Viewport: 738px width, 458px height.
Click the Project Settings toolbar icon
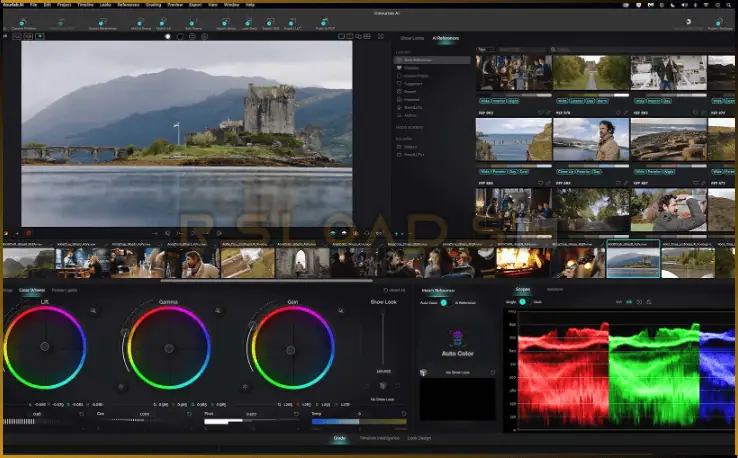(719, 23)
